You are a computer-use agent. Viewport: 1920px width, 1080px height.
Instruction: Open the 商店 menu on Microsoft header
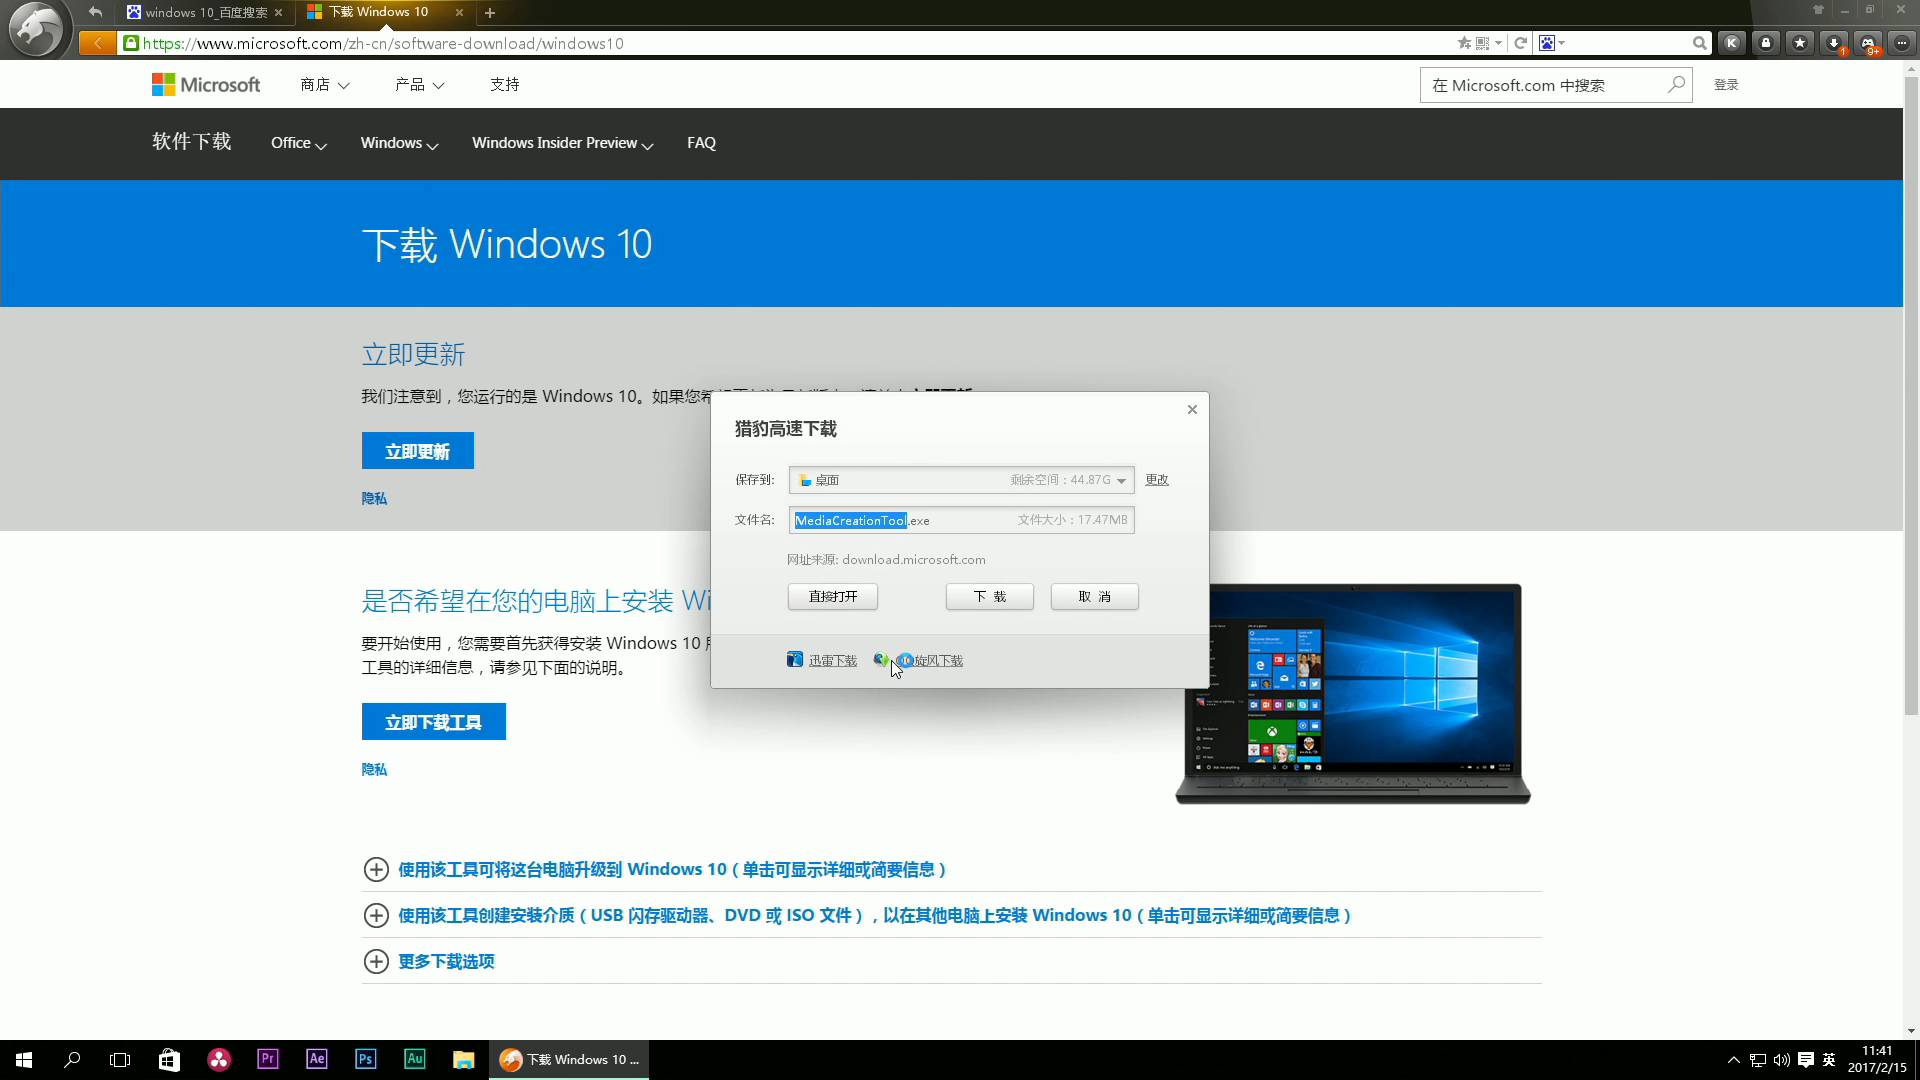tap(324, 85)
